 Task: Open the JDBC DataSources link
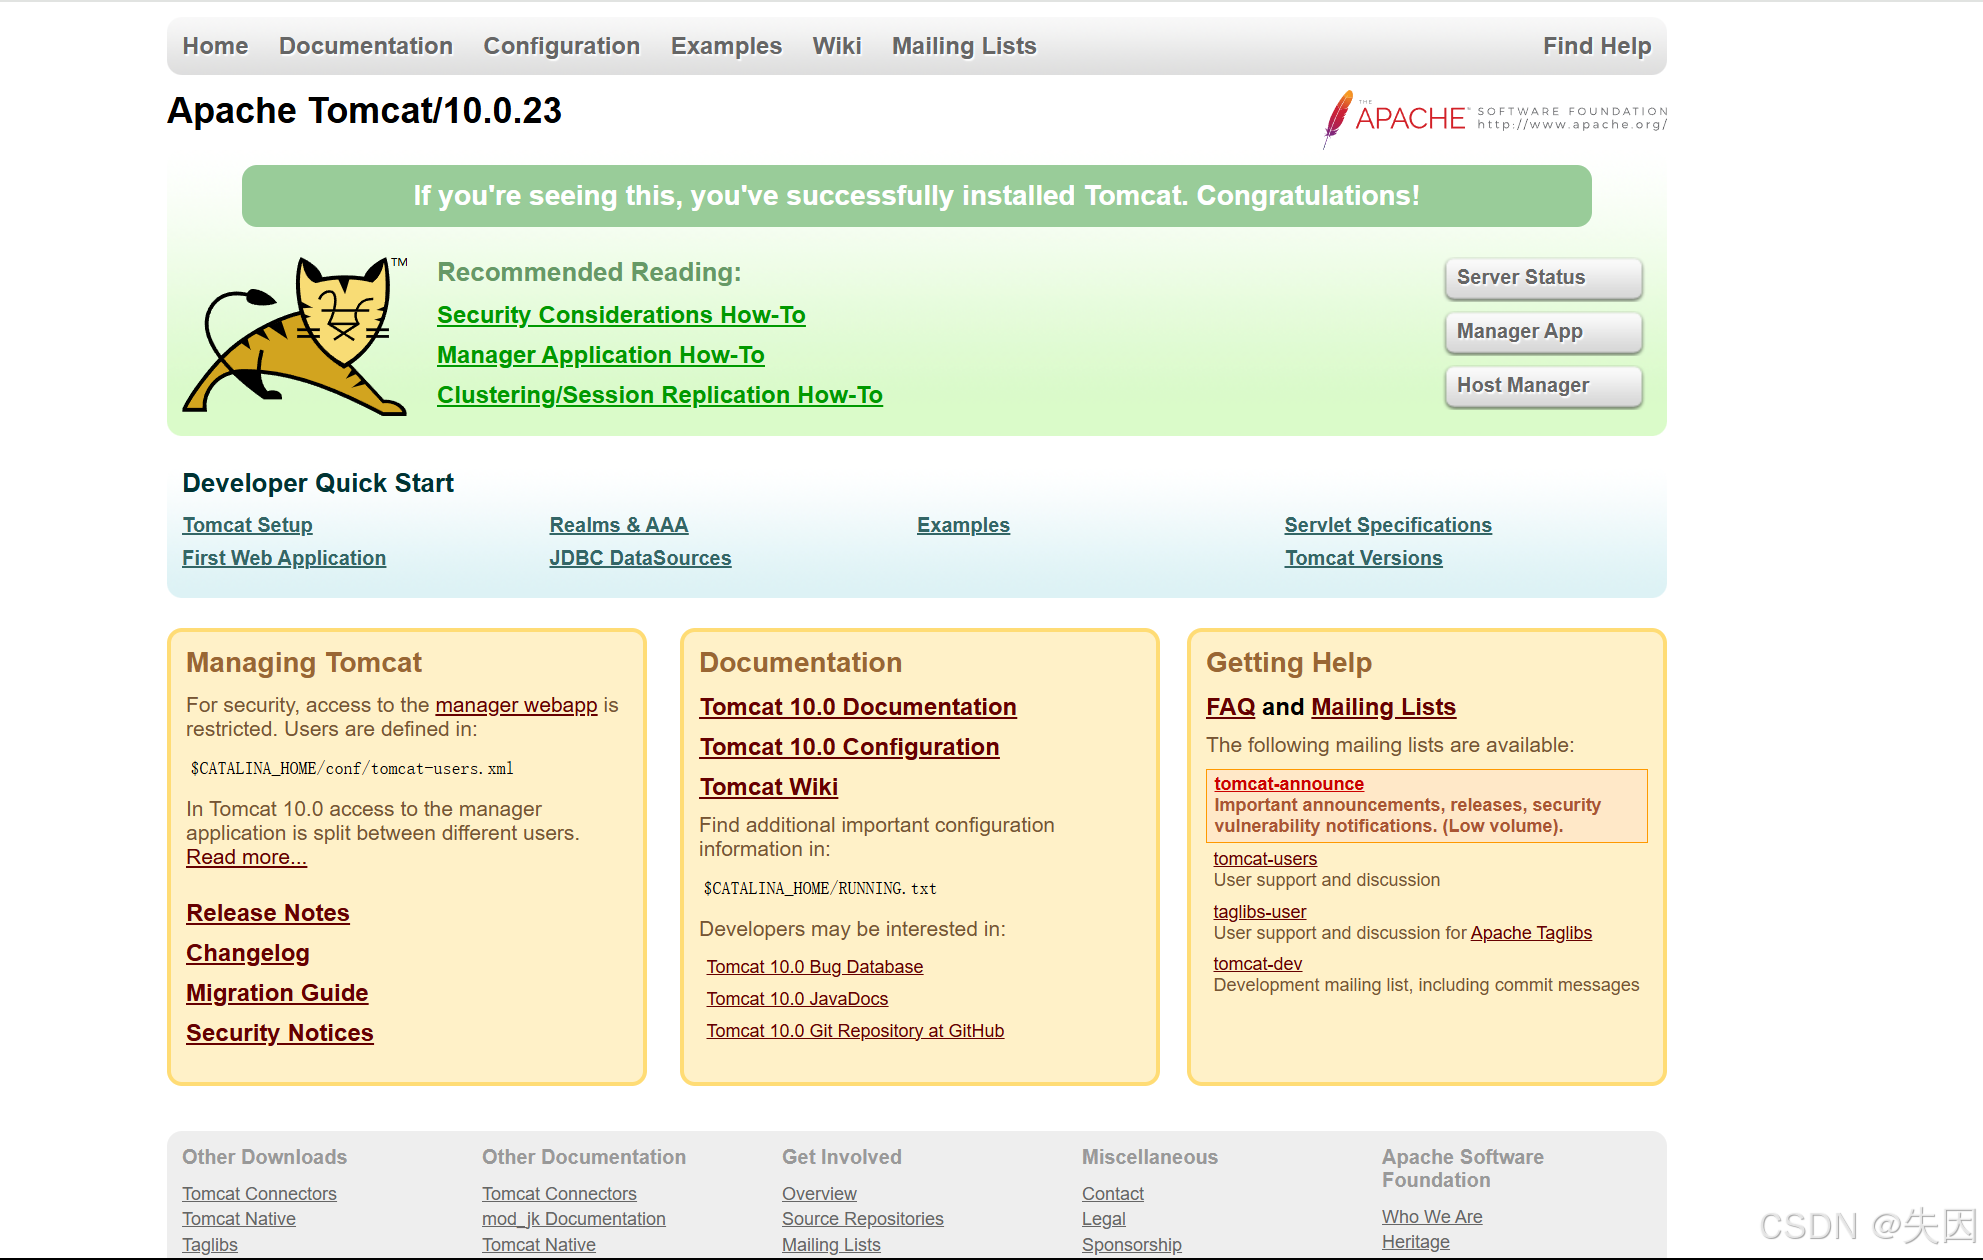pyautogui.click(x=640, y=558)
